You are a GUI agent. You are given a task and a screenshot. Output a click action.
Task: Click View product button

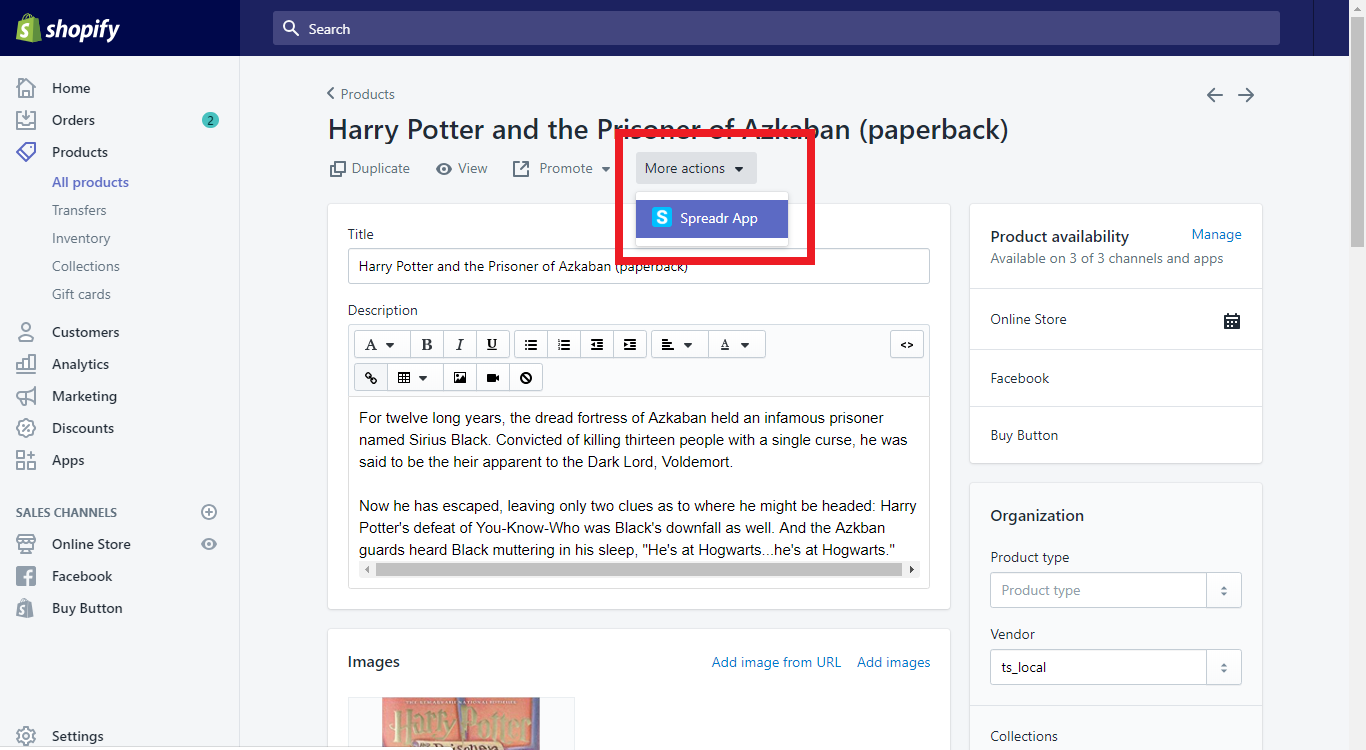coord(462,168)
